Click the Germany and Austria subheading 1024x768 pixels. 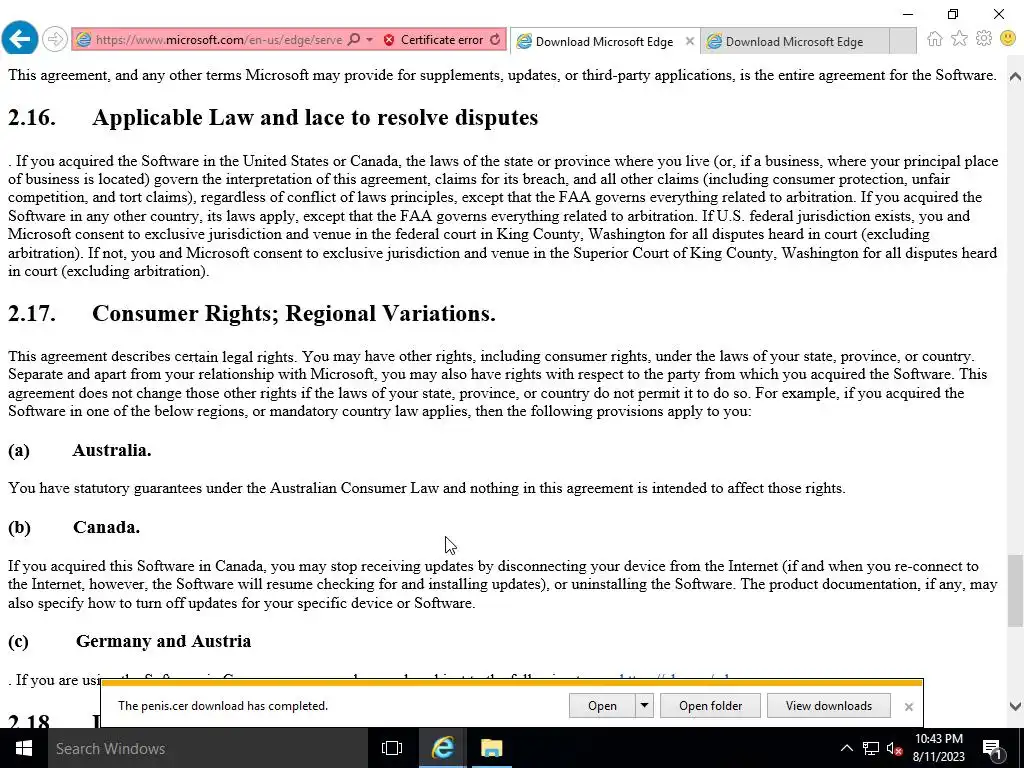point(163,641)
